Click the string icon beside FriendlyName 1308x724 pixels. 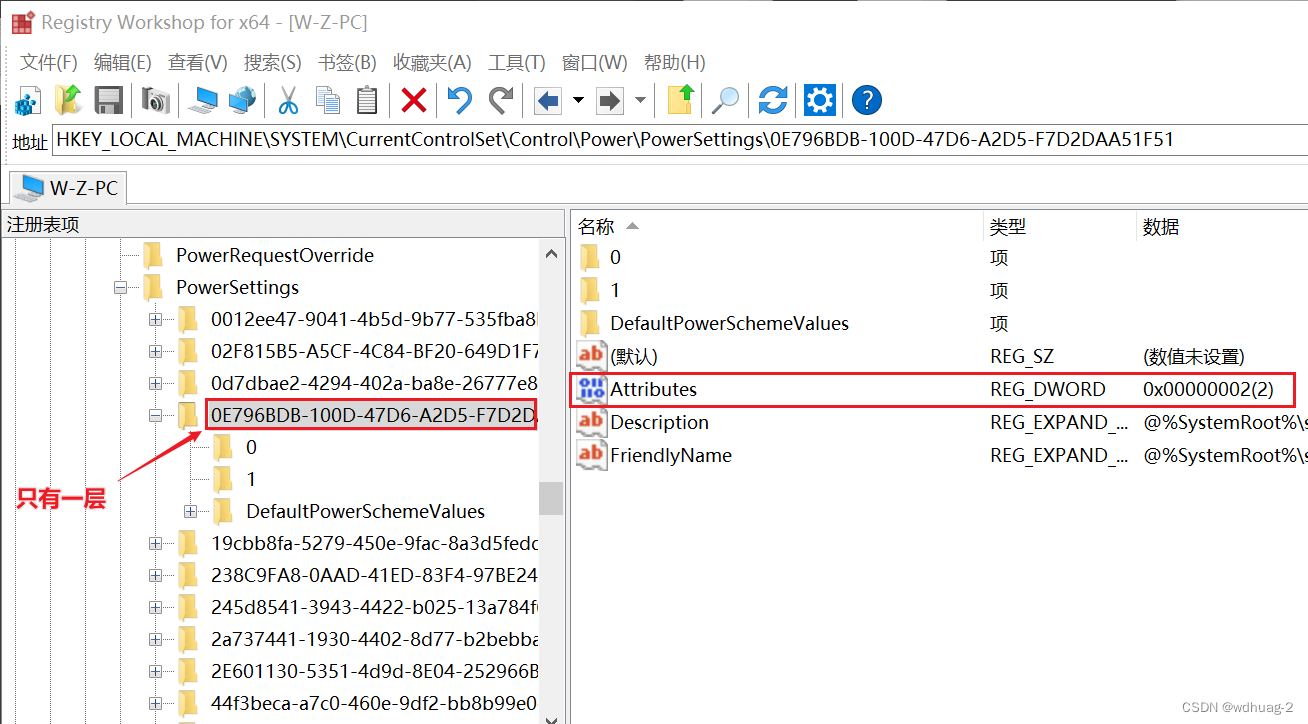pos(592,455)
